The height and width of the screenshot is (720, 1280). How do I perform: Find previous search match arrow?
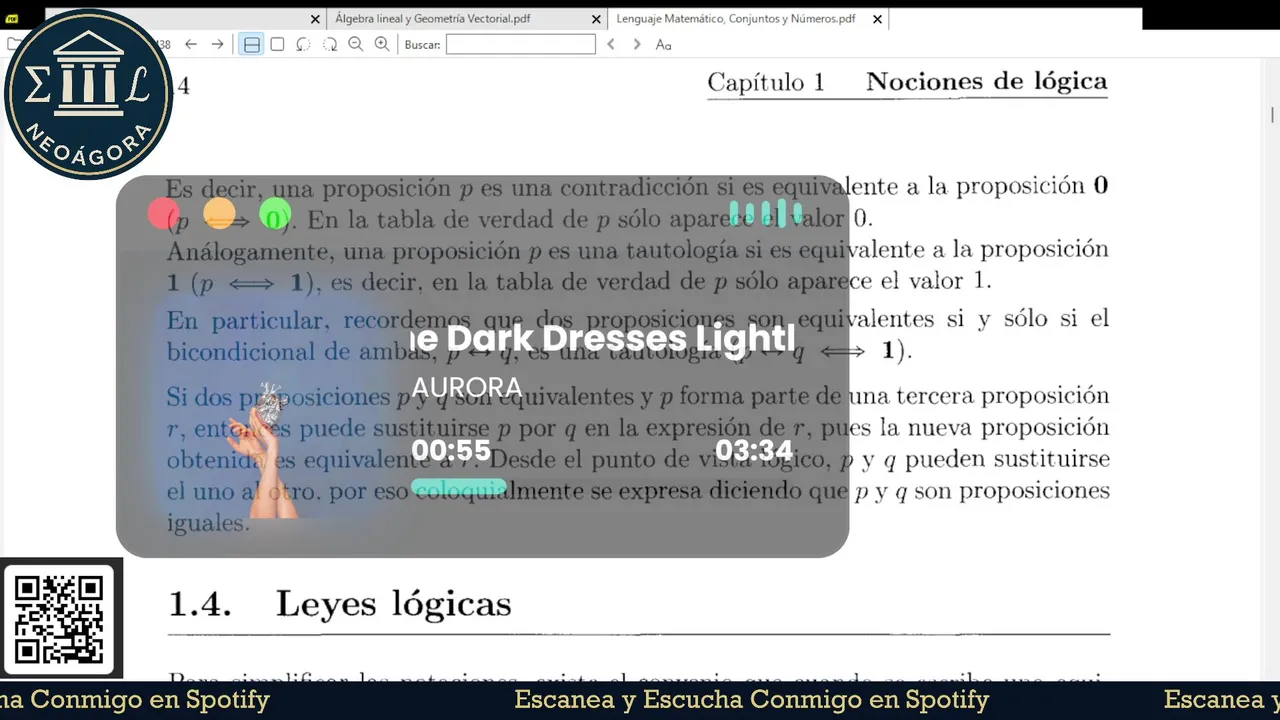pos(611,44)
